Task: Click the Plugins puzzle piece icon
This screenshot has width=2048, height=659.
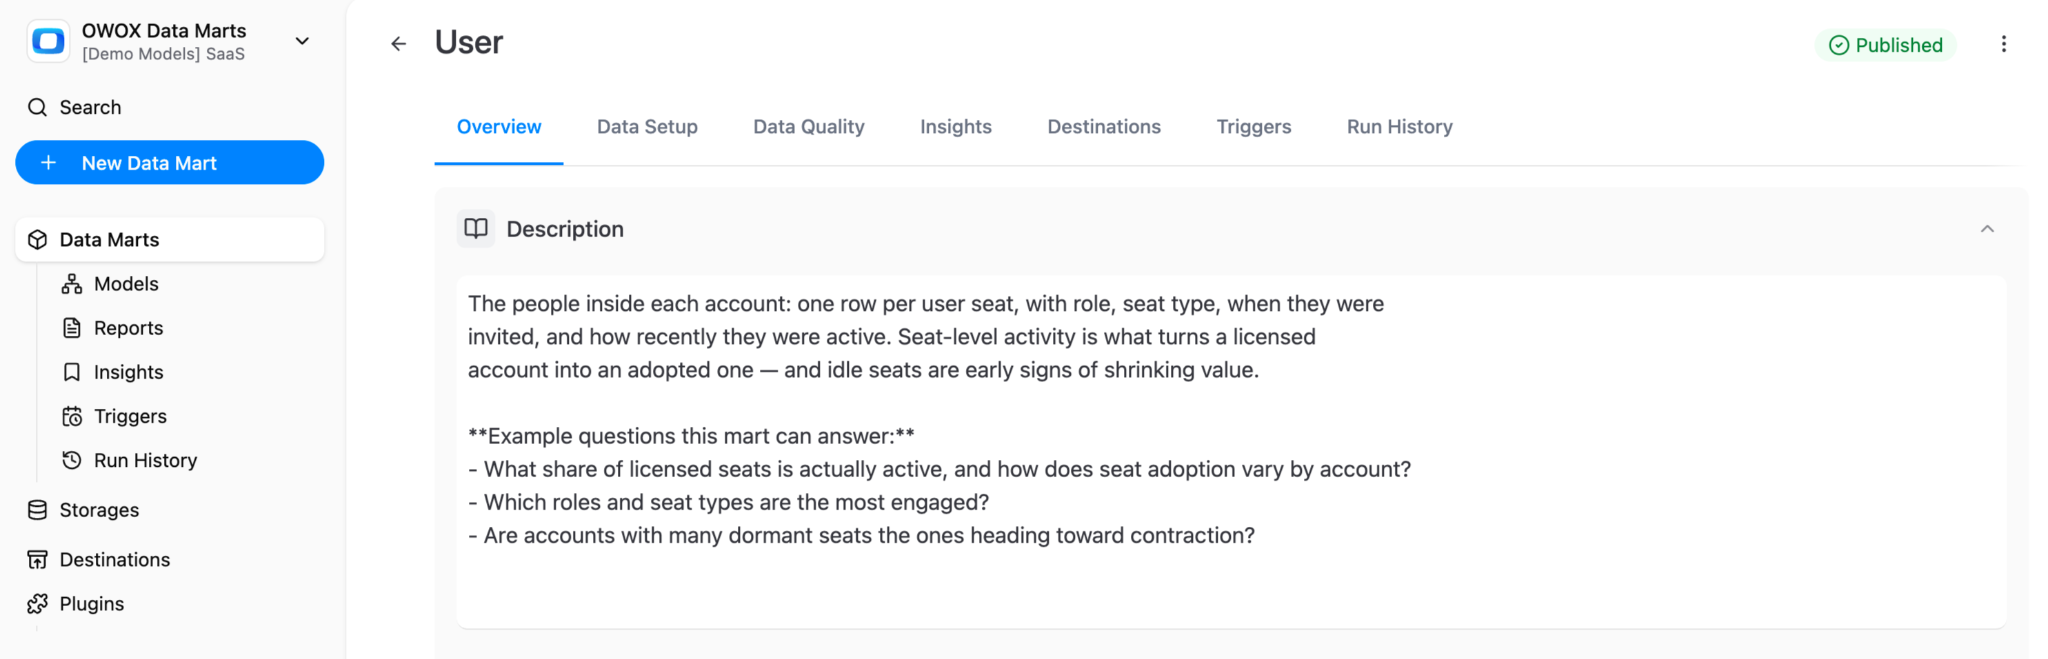Action: click(37, 604)
